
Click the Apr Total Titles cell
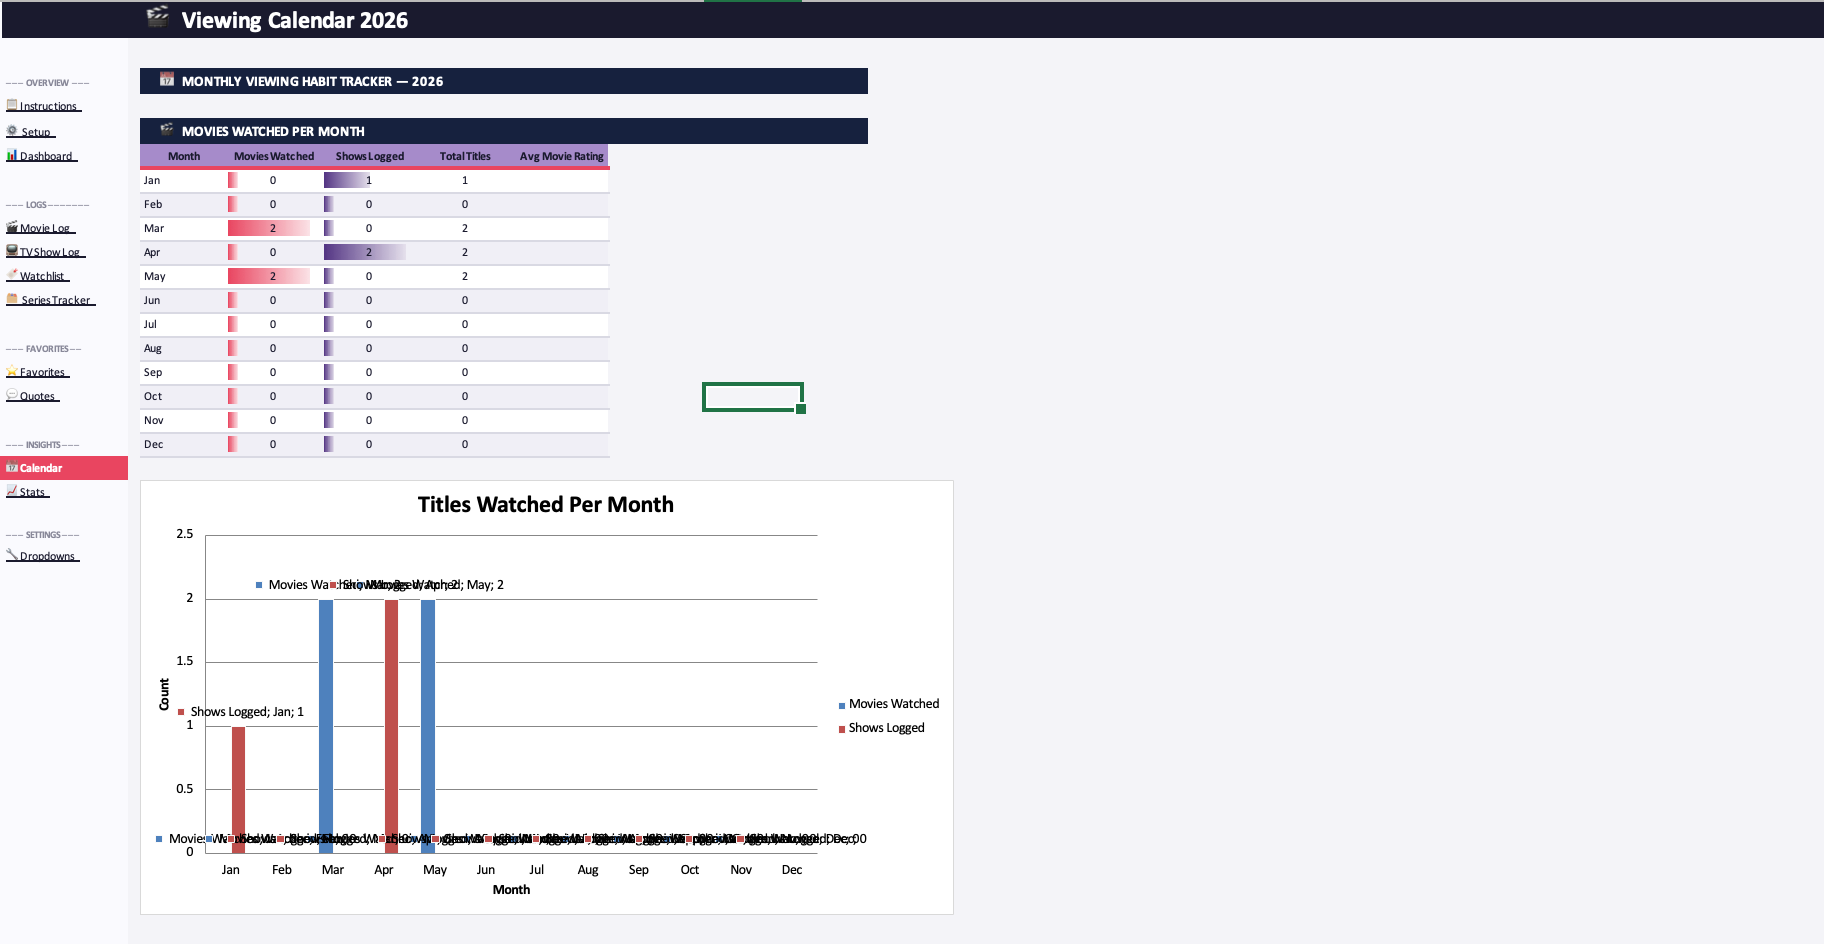click(465, 252)
